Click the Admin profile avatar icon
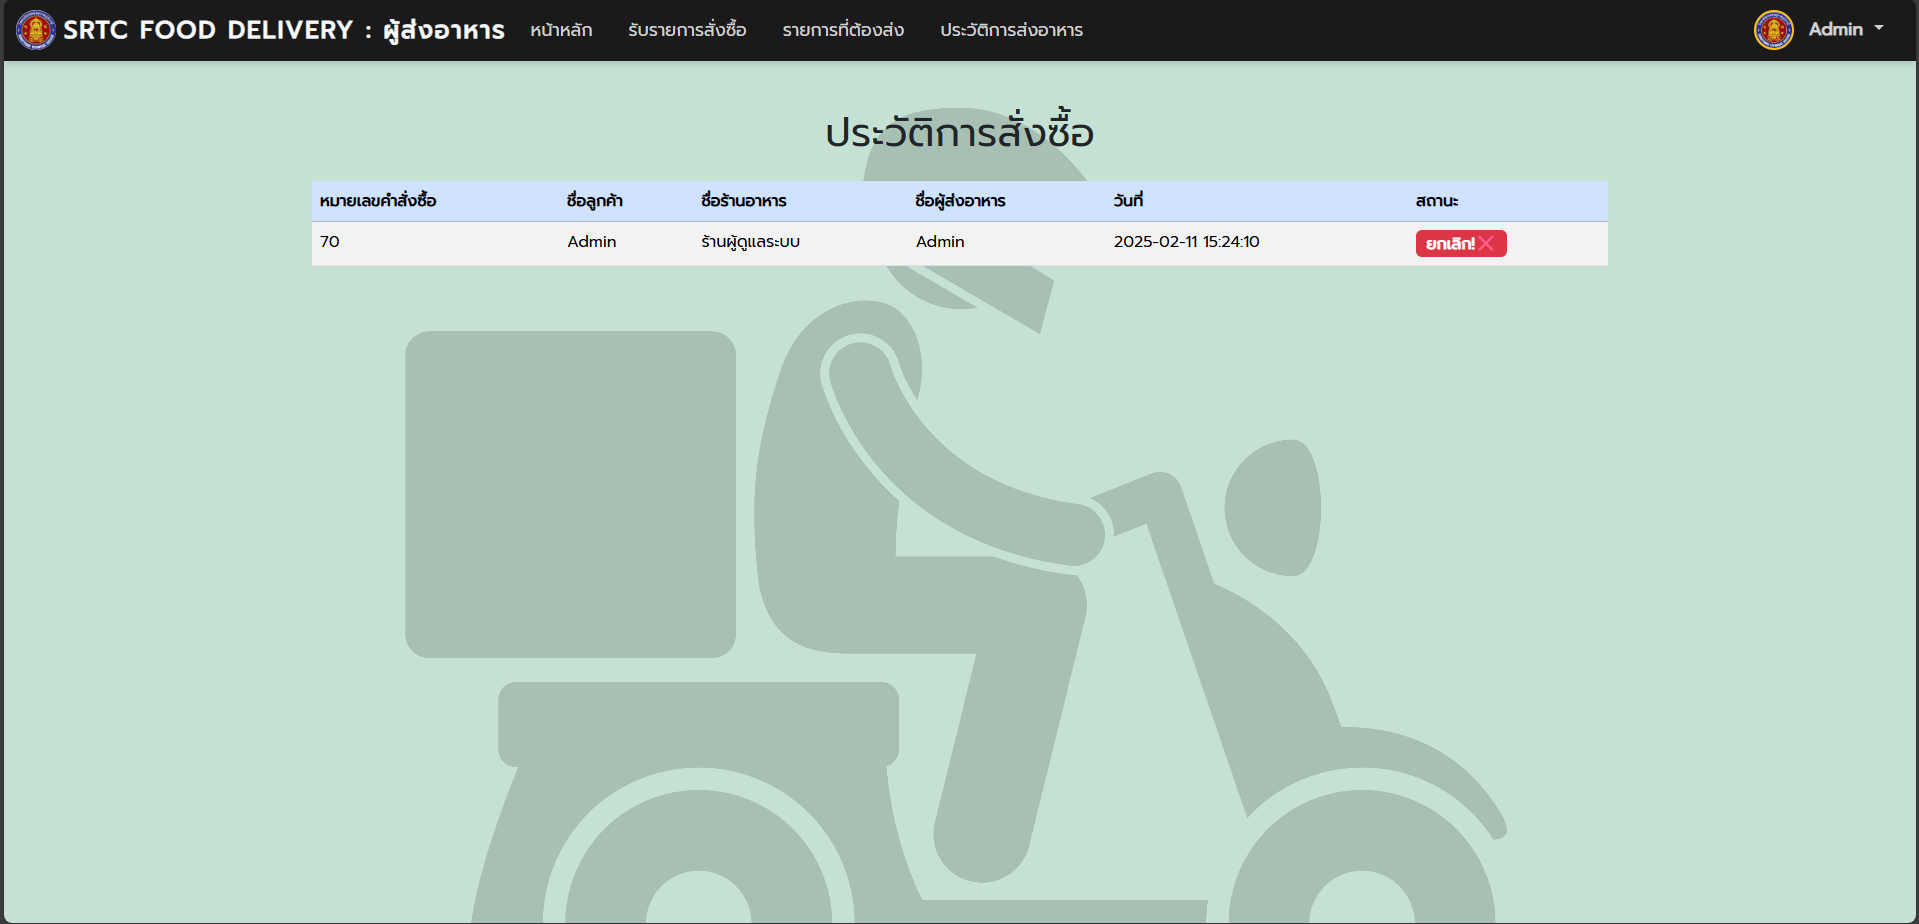The width and height of the screenshot is (1919, 924). (x=1773, y=30)
